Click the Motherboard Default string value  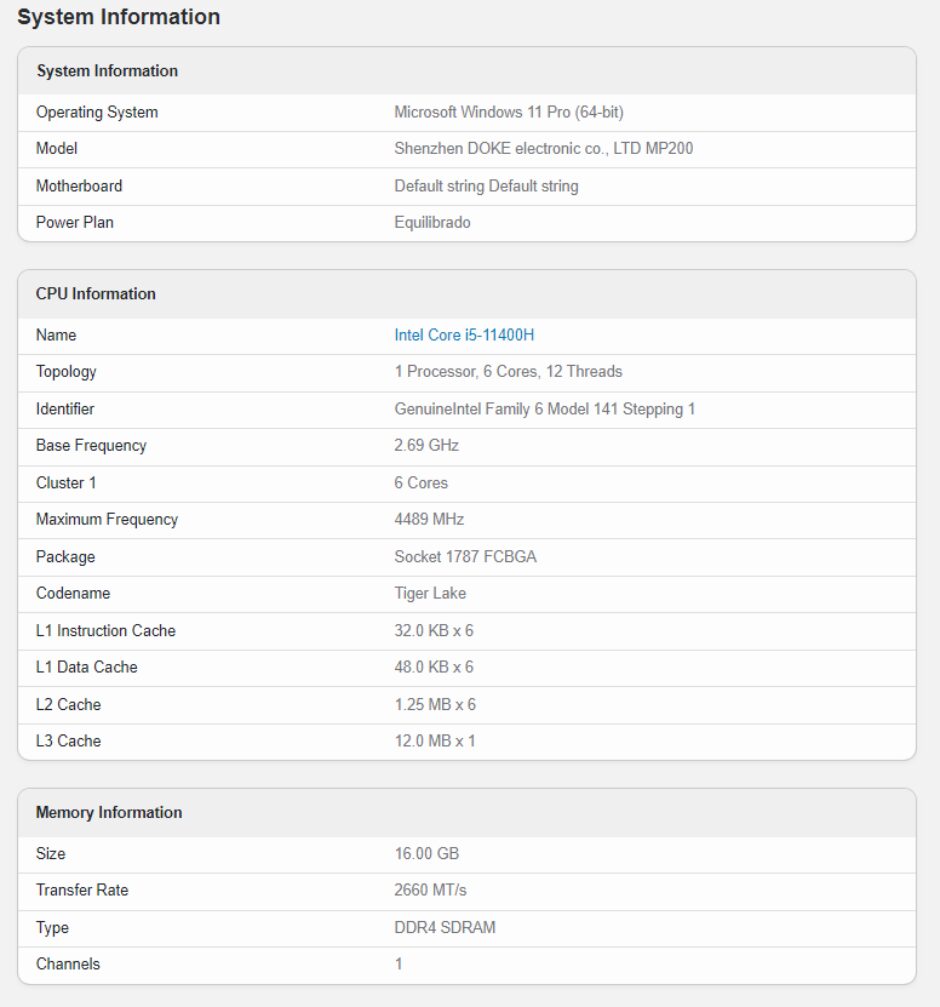tap(486, 186)
